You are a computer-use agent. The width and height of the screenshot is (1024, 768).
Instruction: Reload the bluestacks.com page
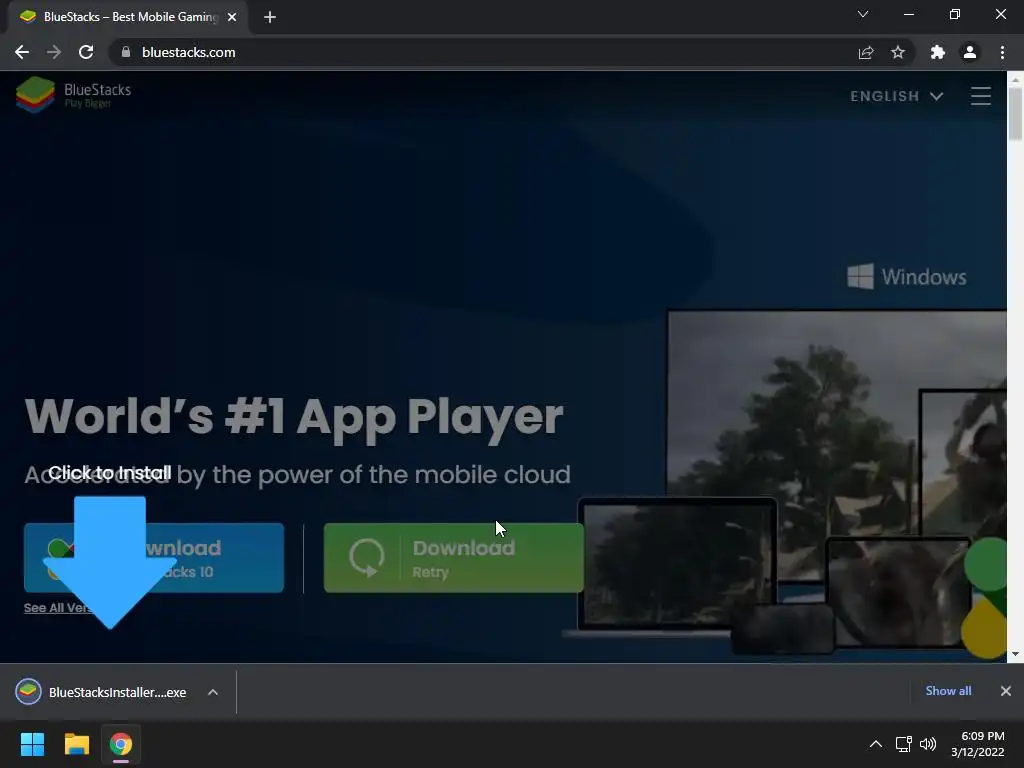[86, 52]
